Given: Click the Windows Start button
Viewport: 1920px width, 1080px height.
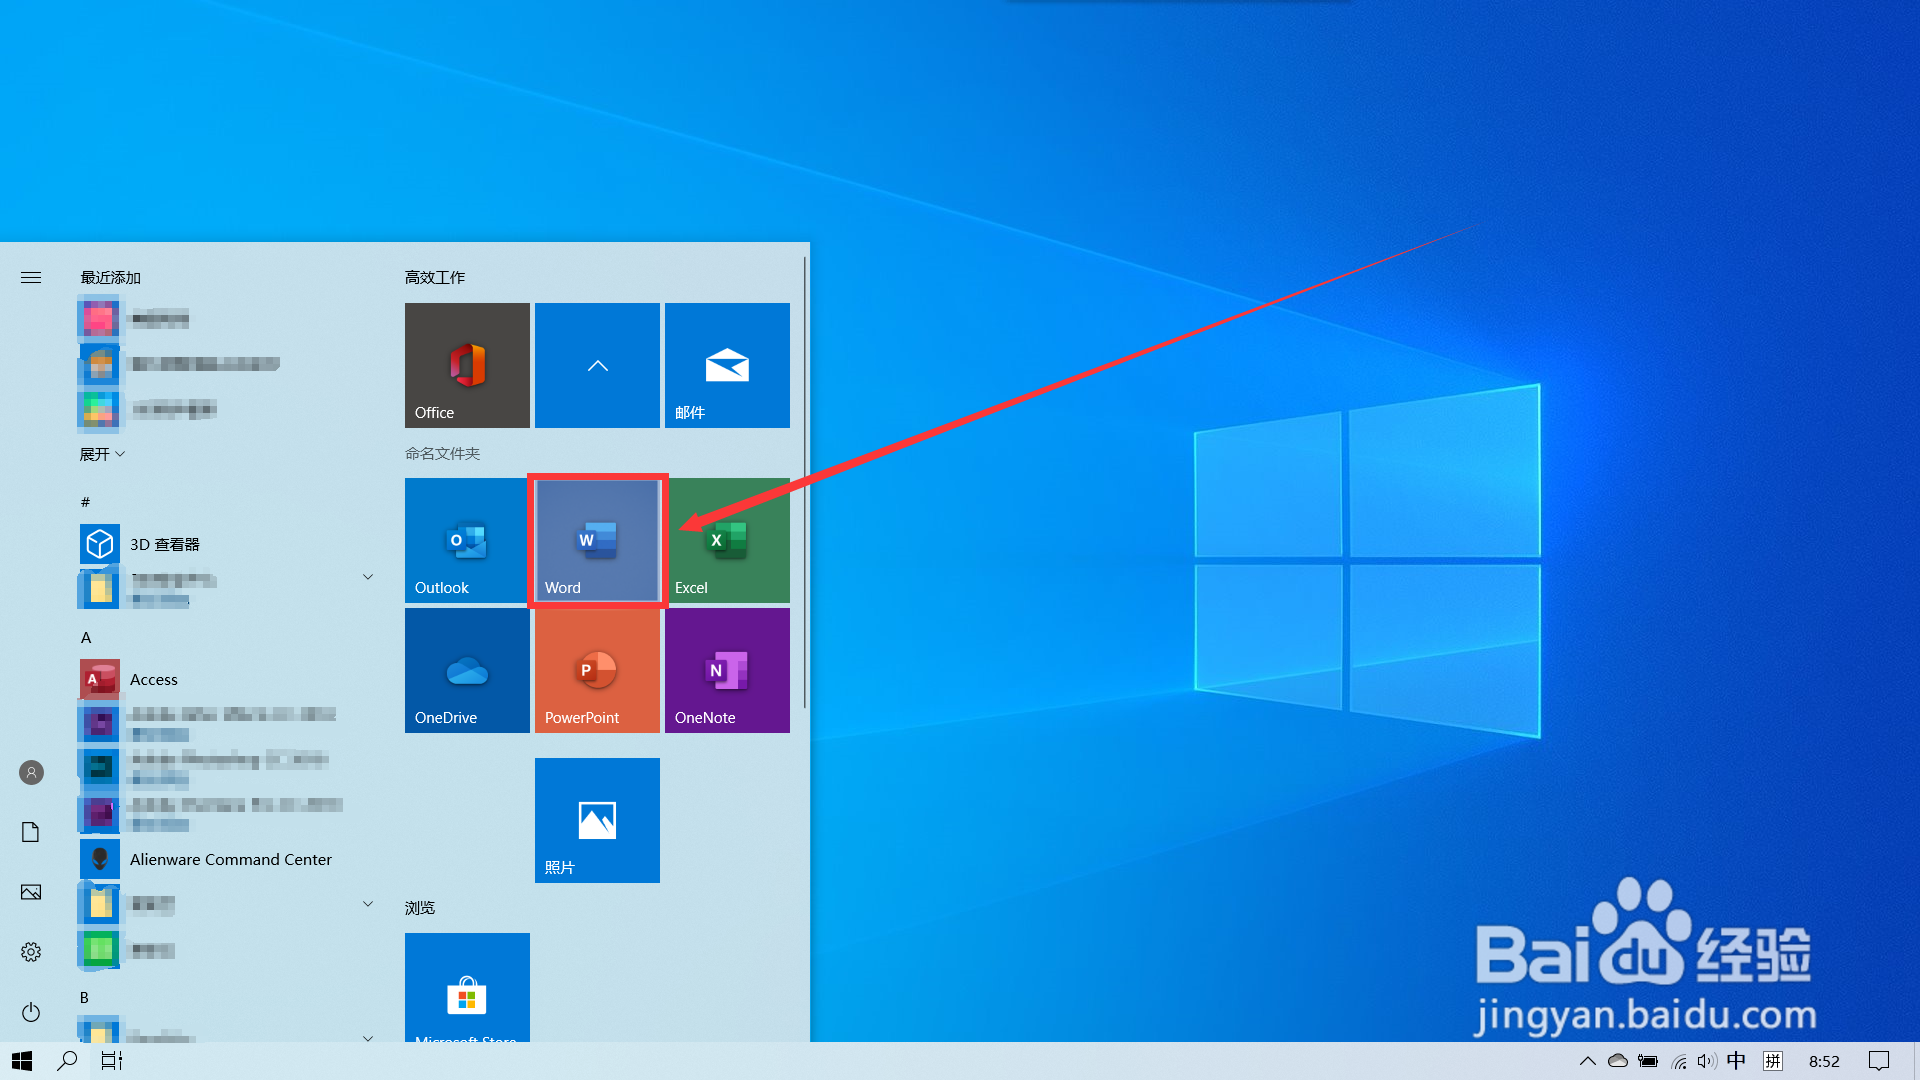Looking at the screenshot, I should click(x=22, y=1061).
